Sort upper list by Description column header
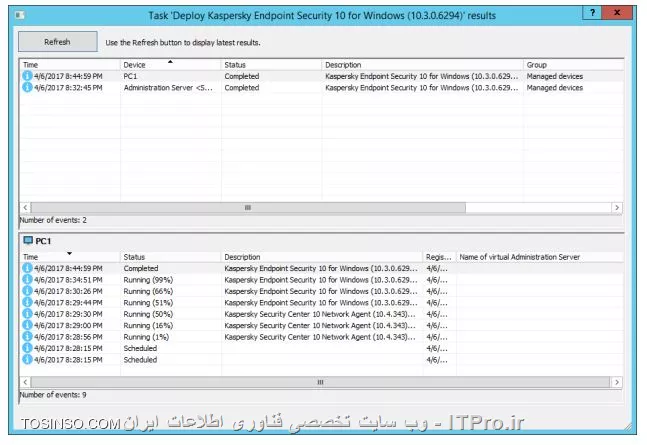 click(422, 65)
